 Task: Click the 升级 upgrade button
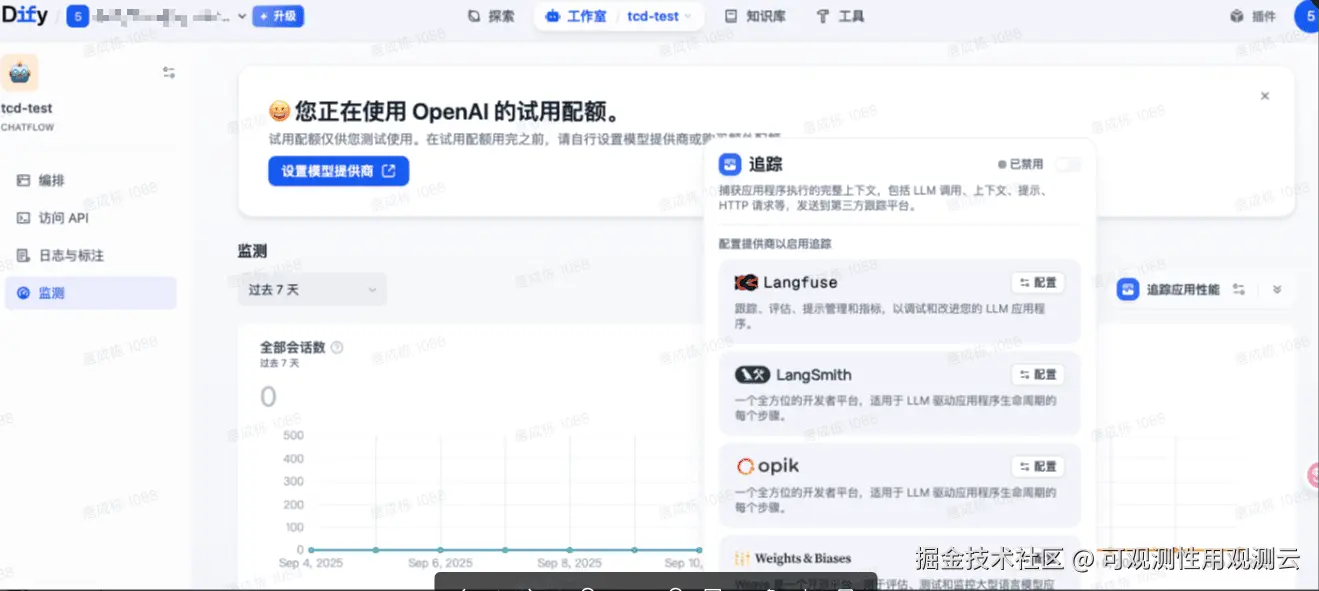[x=278, y=16]
